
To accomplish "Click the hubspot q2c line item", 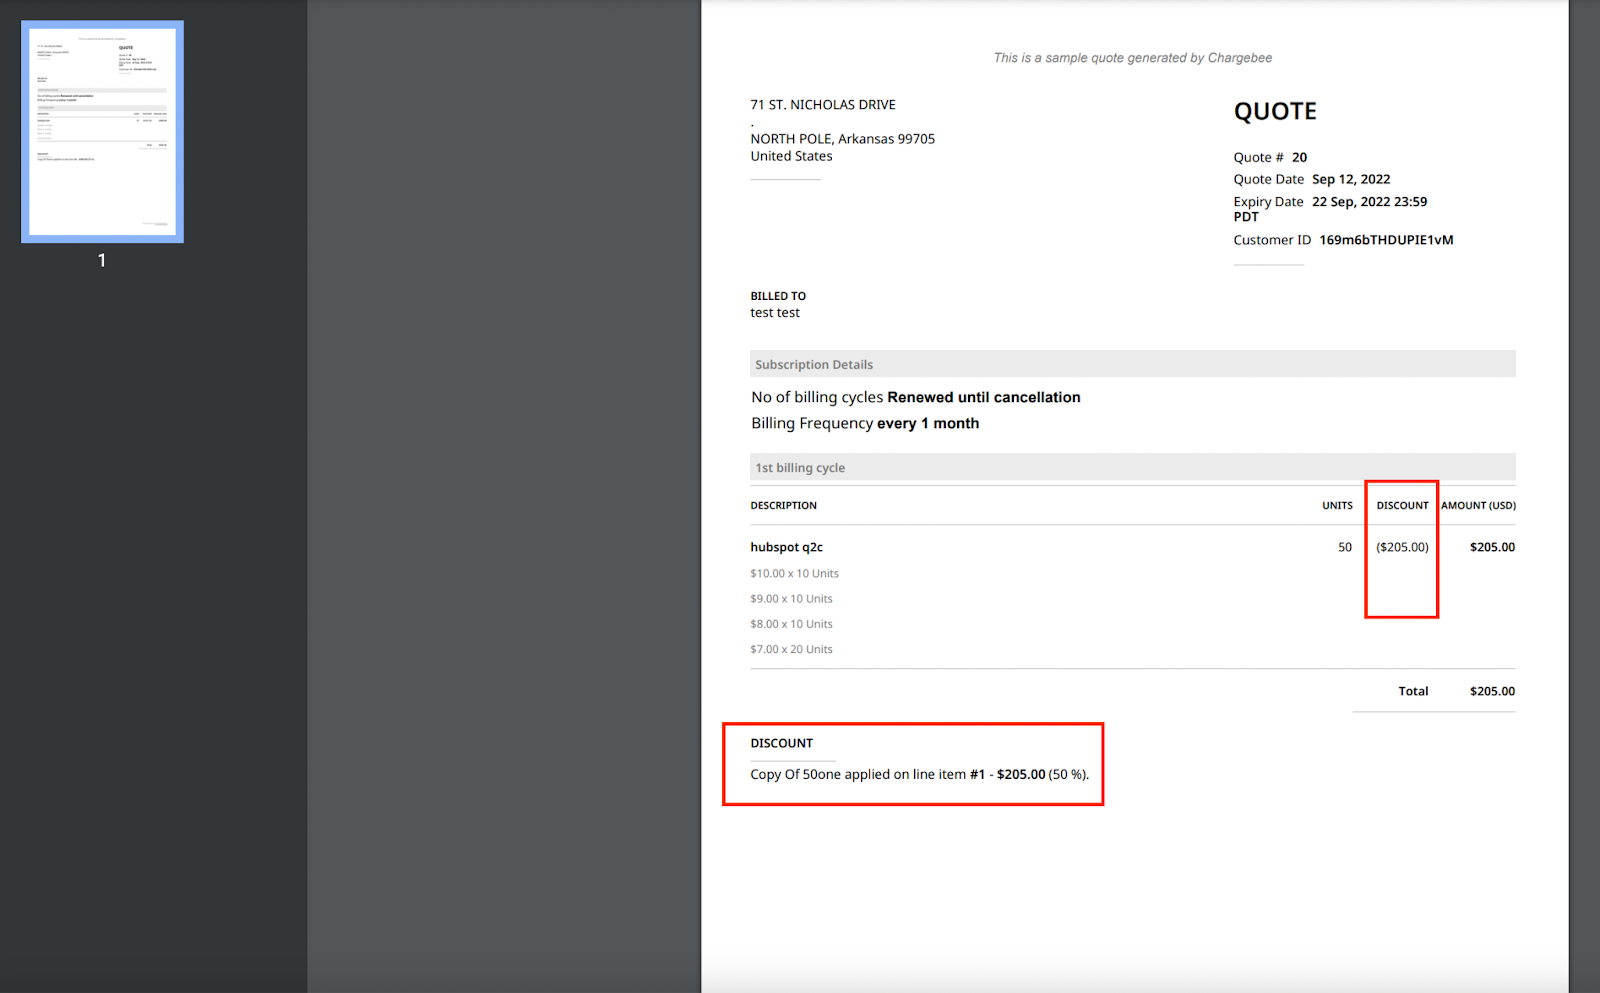I will [786, 547].
